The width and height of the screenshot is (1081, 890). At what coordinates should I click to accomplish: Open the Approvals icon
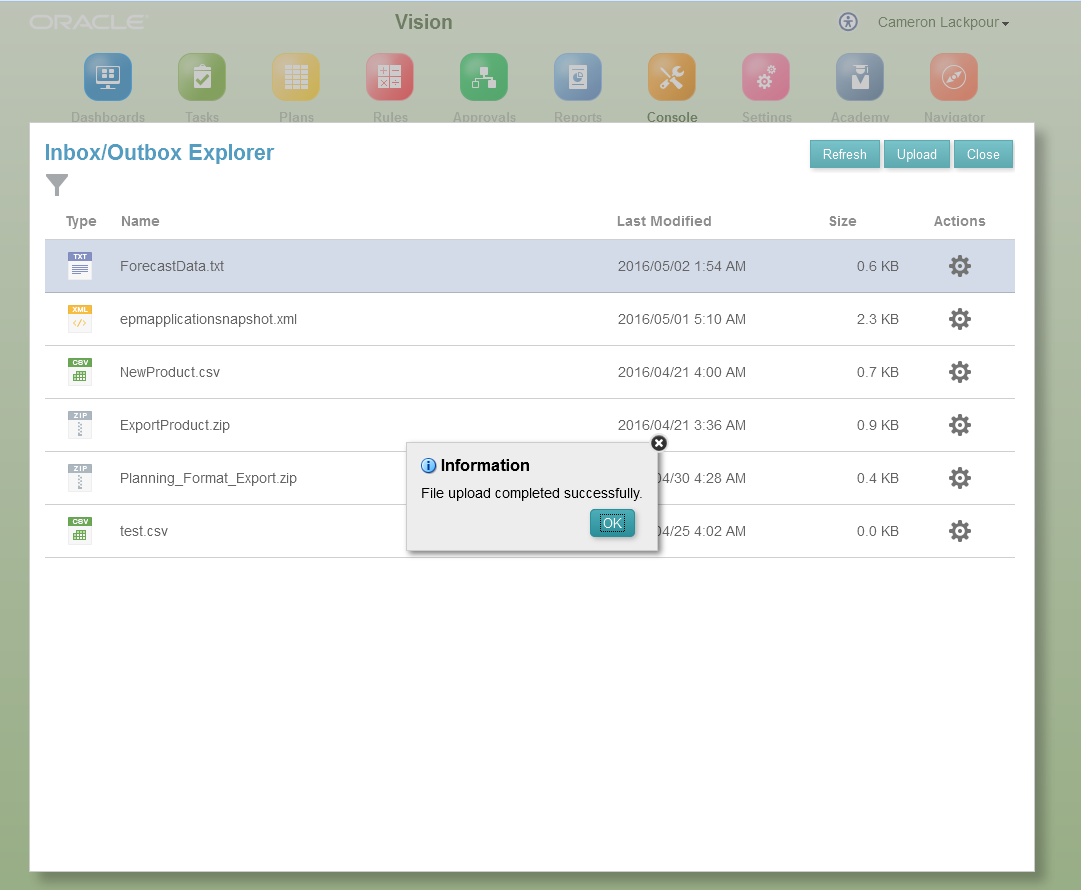(484, 77)
